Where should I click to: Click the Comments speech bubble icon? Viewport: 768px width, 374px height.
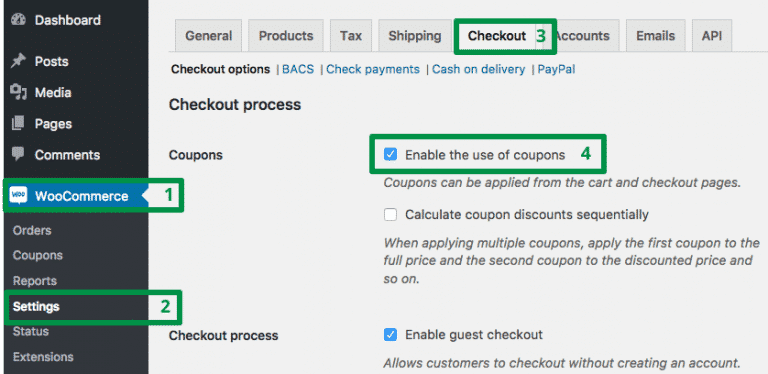click(x=18, y=155)
